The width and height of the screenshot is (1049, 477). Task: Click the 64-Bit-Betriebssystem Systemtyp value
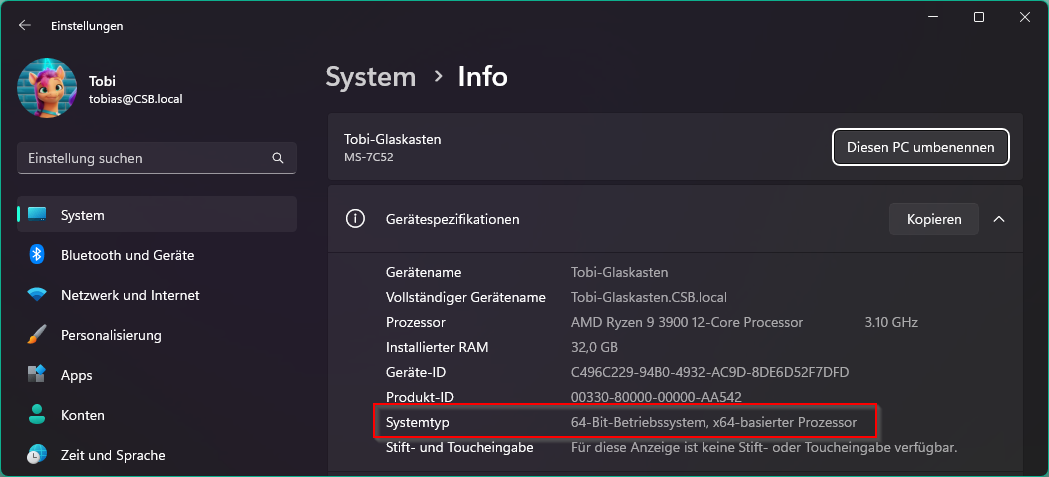[x=714, y=423]
